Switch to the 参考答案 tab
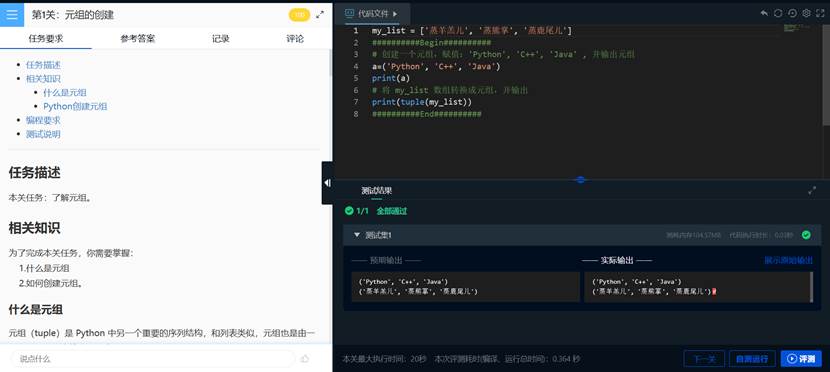Viewport: 830px width, 372px height. point(138,38)
